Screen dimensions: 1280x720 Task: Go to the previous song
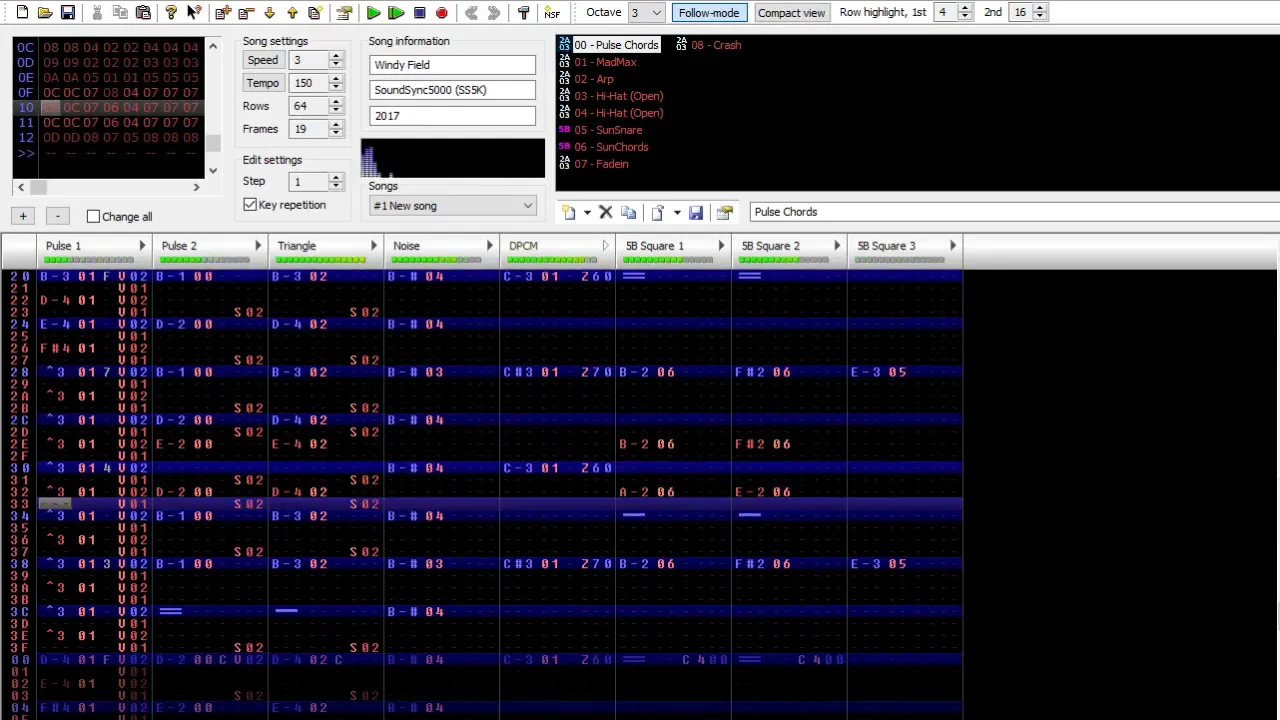(x=471, y=13)
